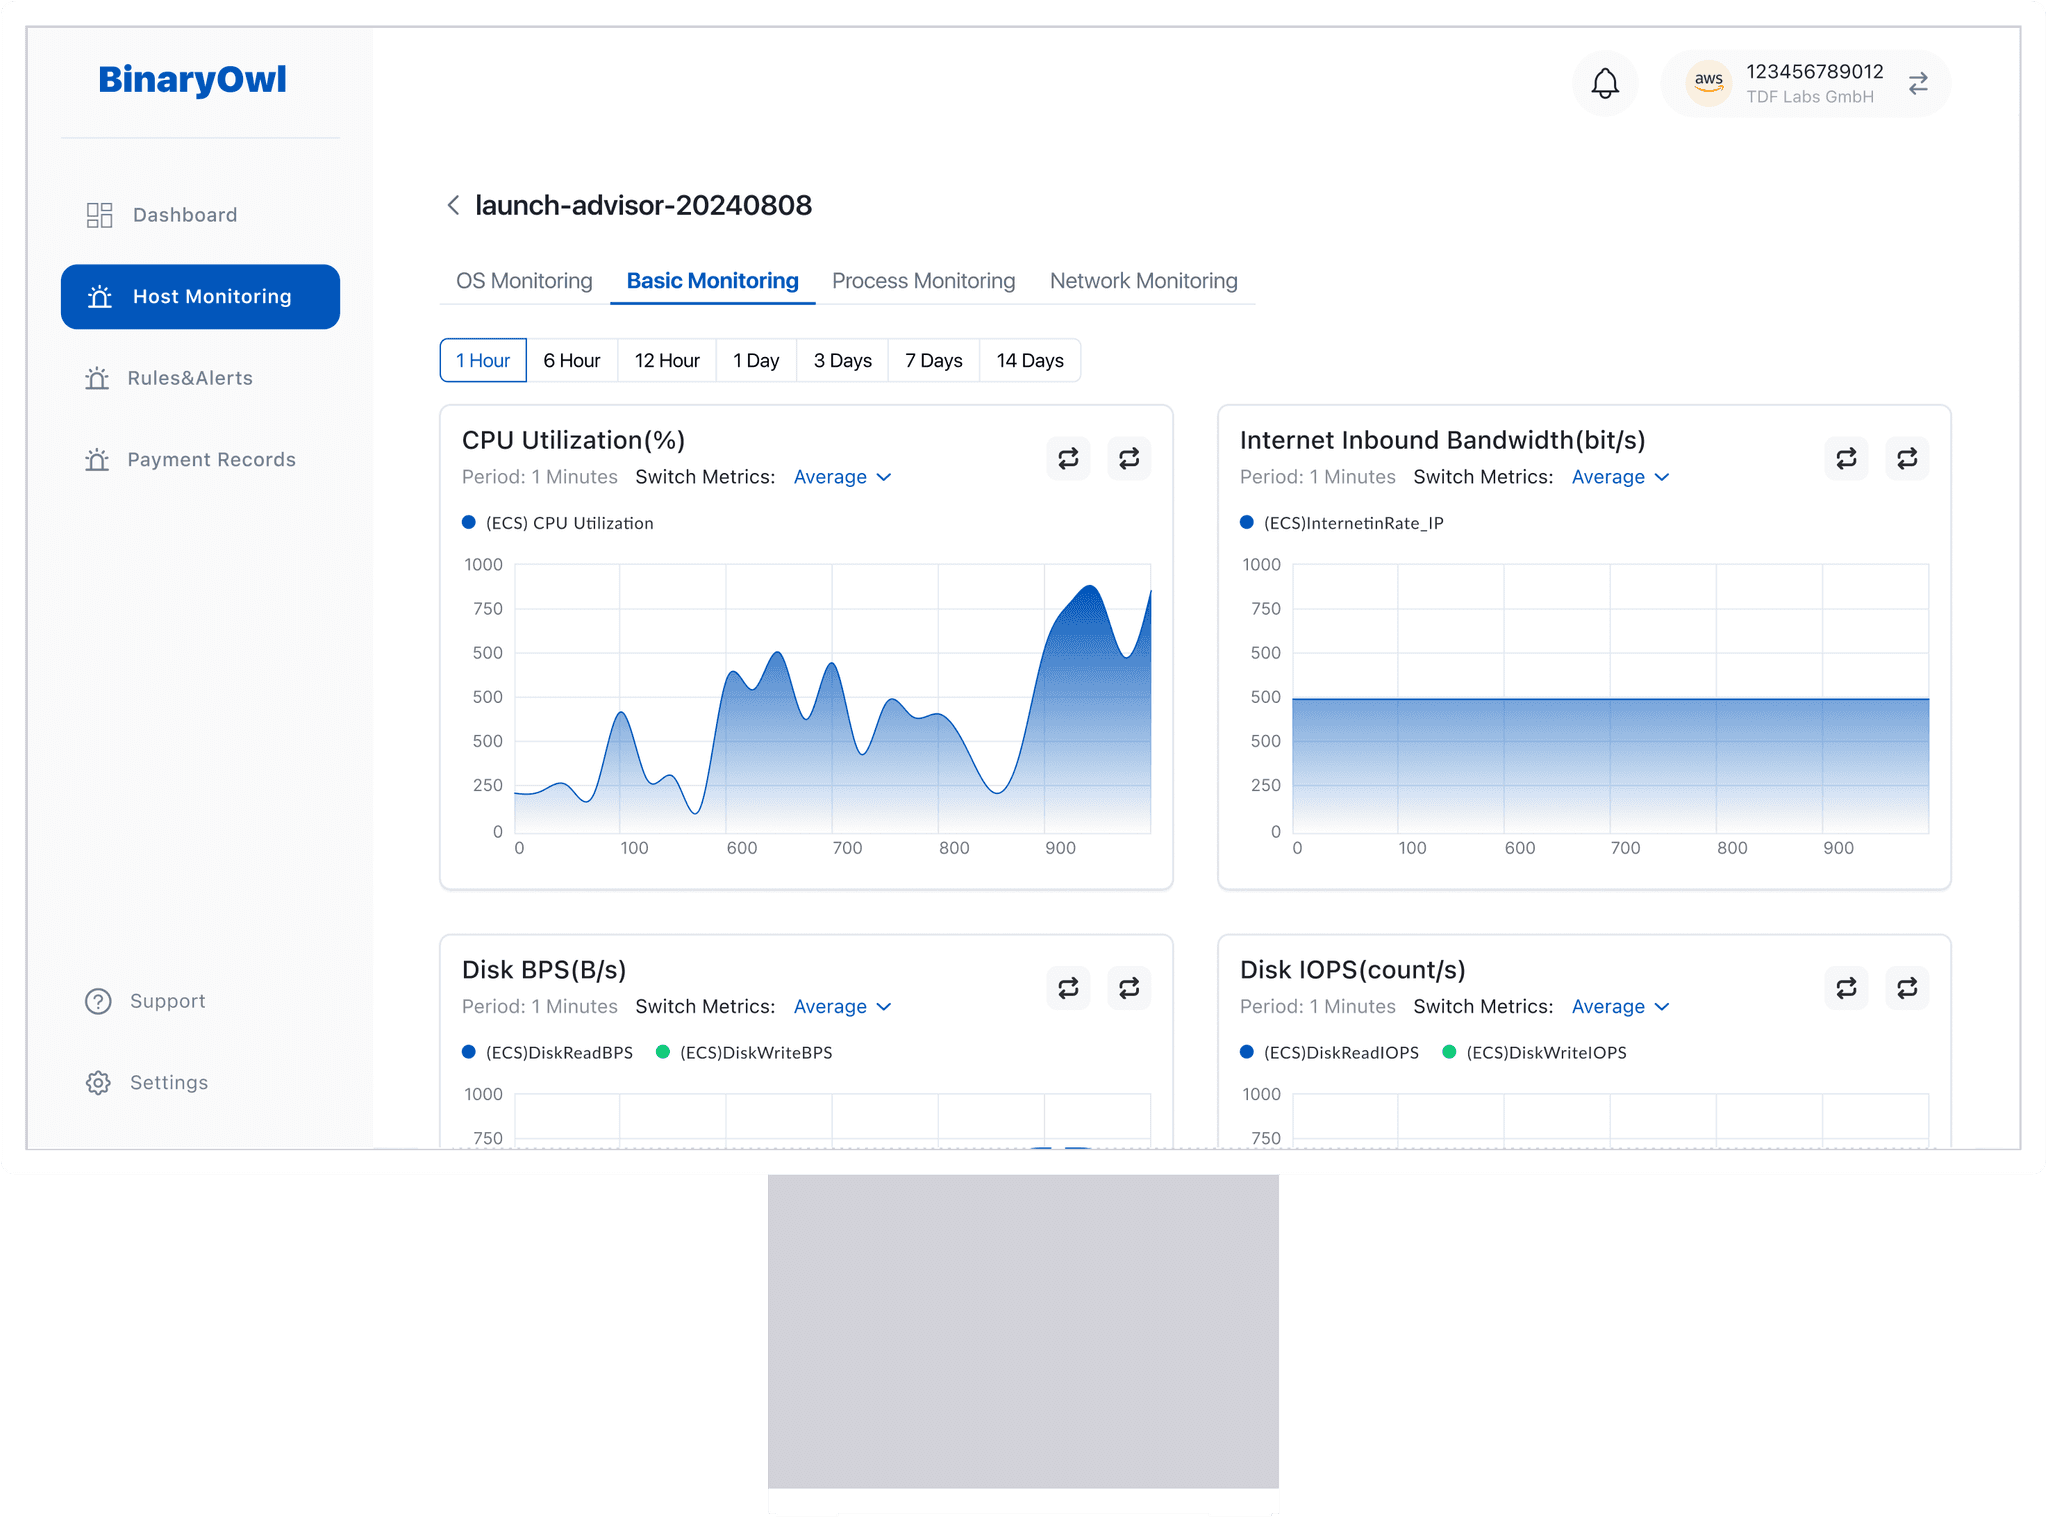Open Average dropdown in CPU Utilization card
This screenshot has height=1517, width=2048.
tap(842, 477)
